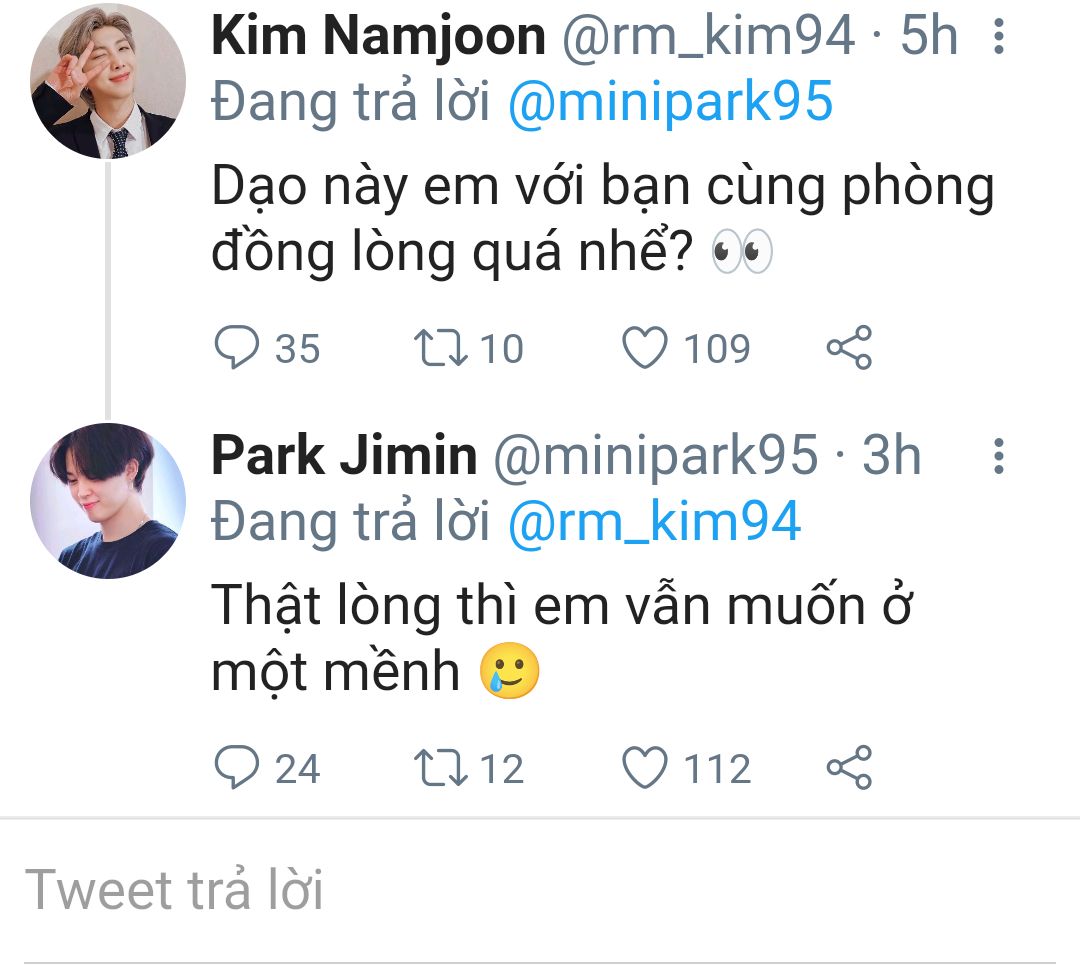
Task: Share Kim Namjoon's tweet
Action: pyautogui.click(x=850, y=348)
